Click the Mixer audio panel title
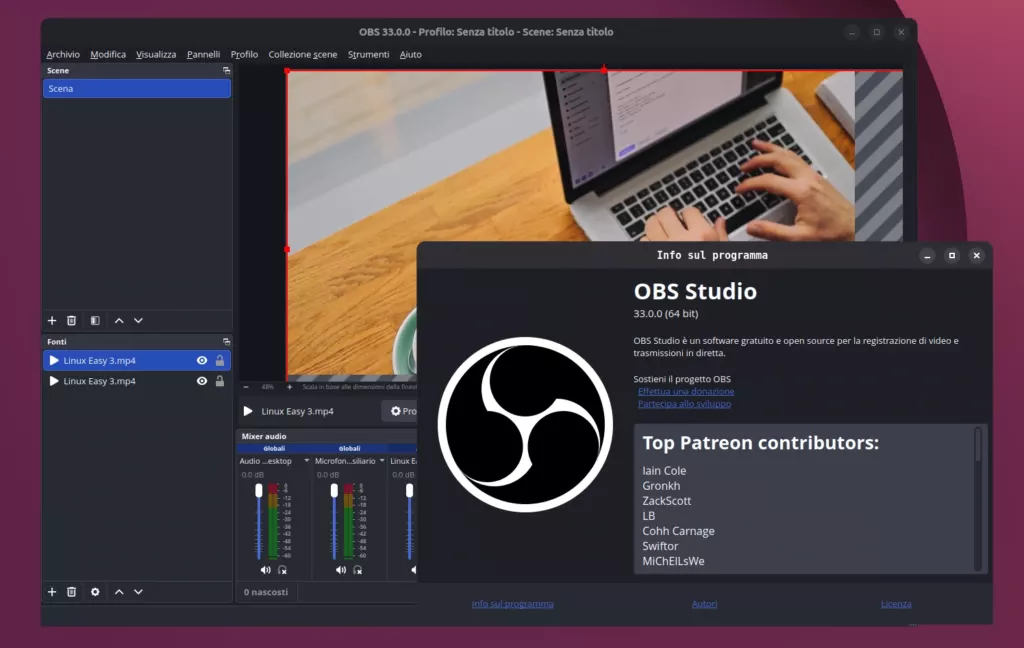The image size is (1024, 648). 264,436
